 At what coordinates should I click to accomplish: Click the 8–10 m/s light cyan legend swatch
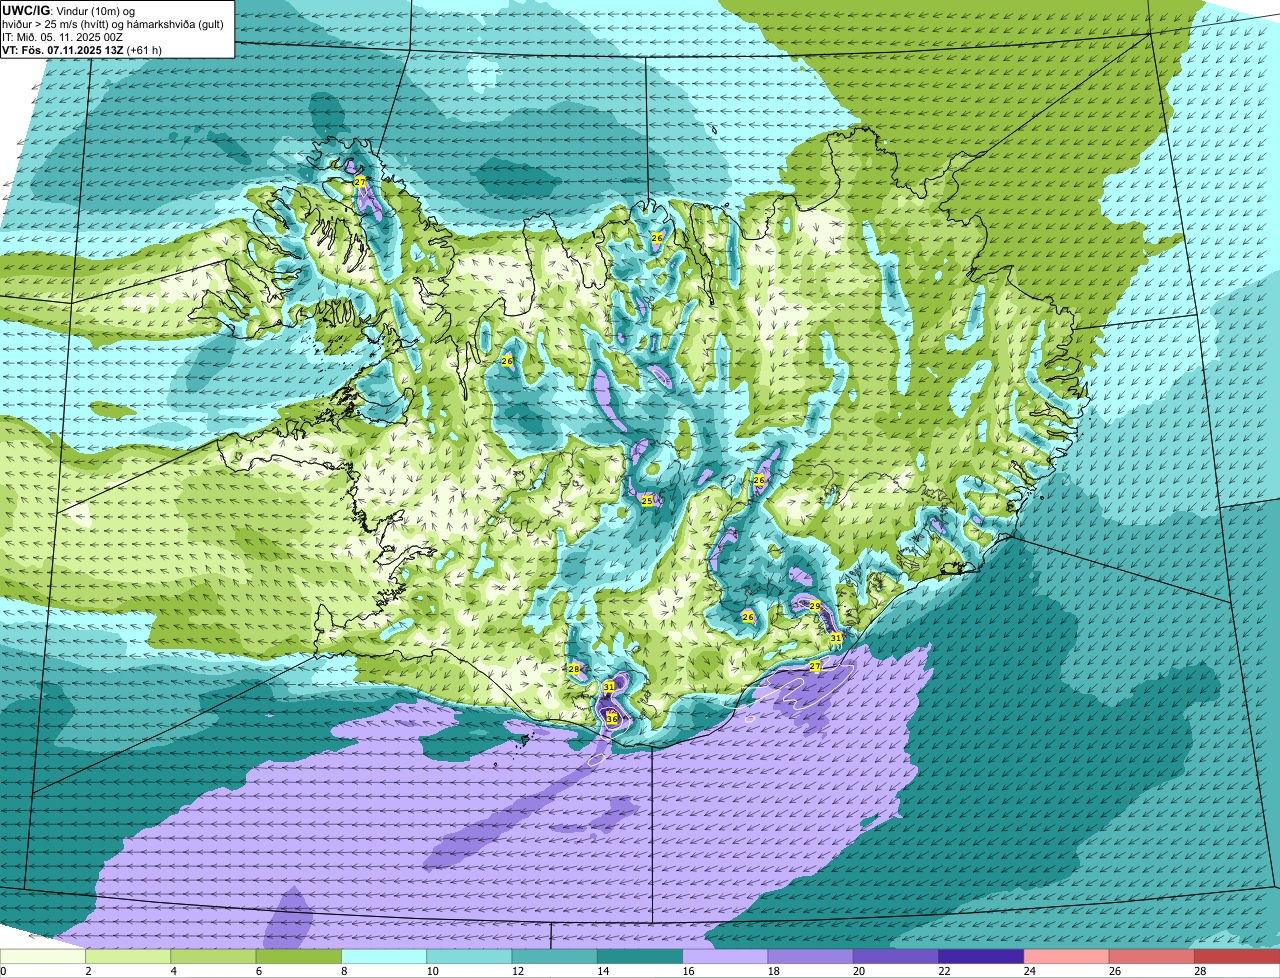384,956
